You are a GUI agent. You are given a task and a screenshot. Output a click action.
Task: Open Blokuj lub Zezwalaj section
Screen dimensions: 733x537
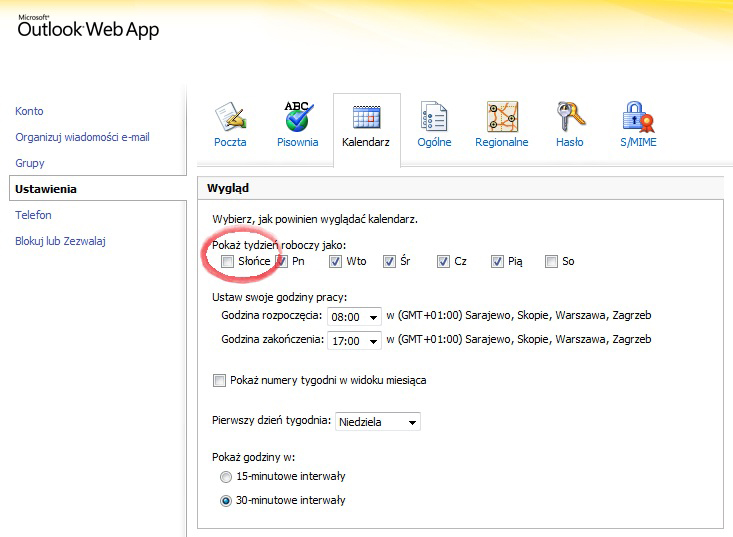[x=60, y=241]
